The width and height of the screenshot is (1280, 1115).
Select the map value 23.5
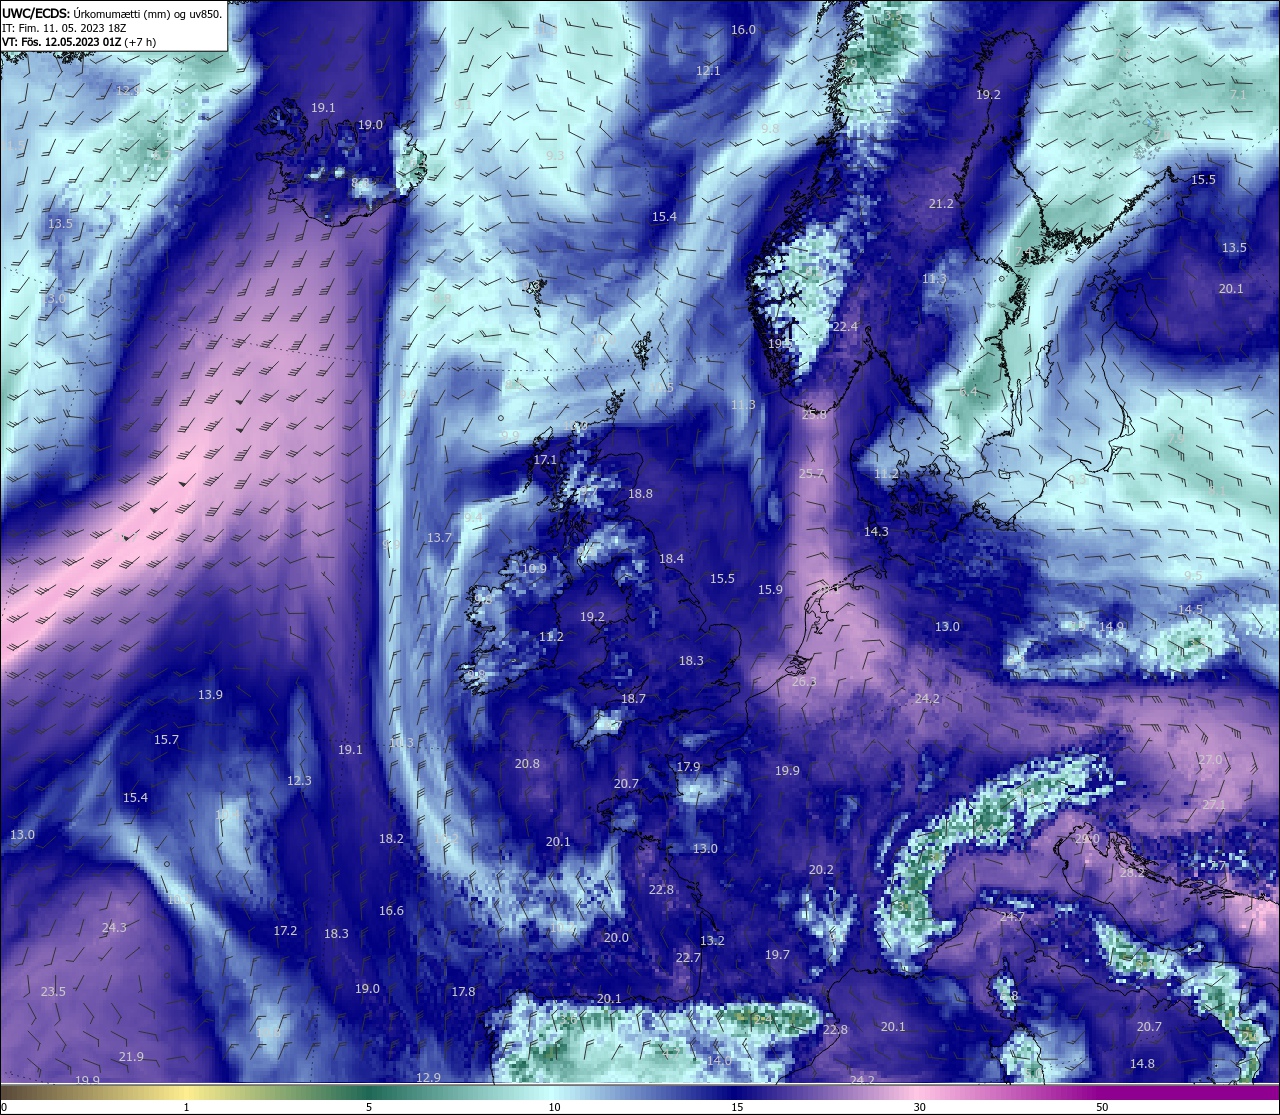pyautogui.click(x=53, y=992)
